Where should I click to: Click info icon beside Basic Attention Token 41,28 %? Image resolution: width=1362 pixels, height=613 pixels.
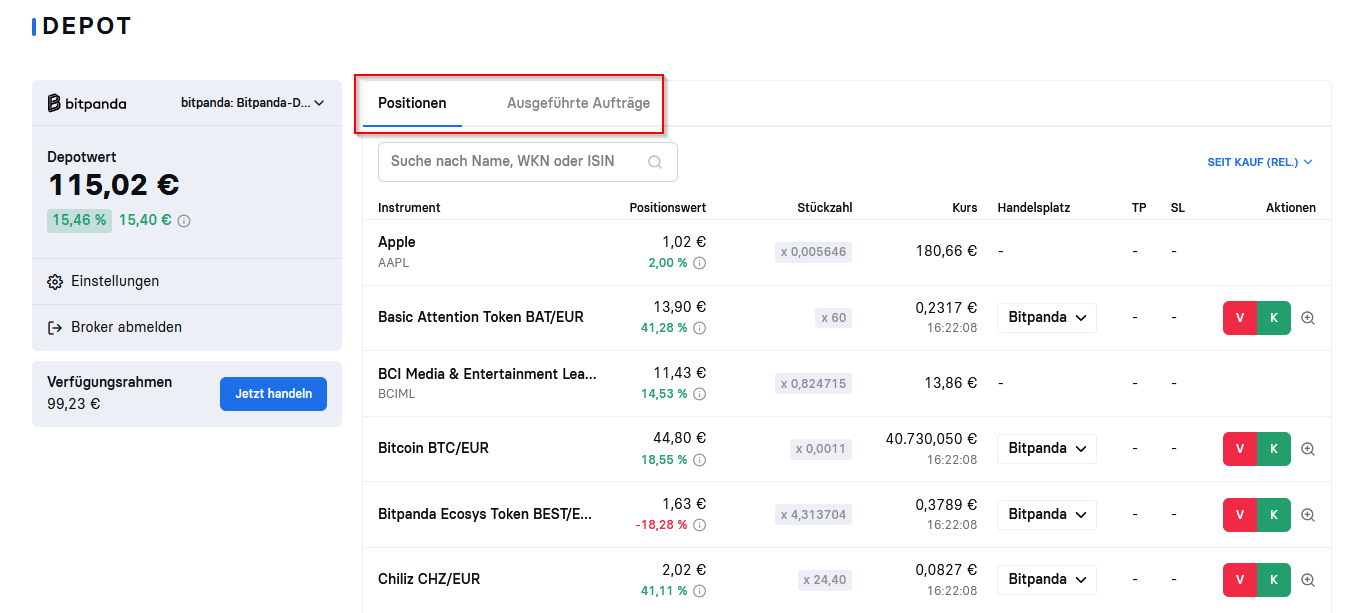pos(700,328)
